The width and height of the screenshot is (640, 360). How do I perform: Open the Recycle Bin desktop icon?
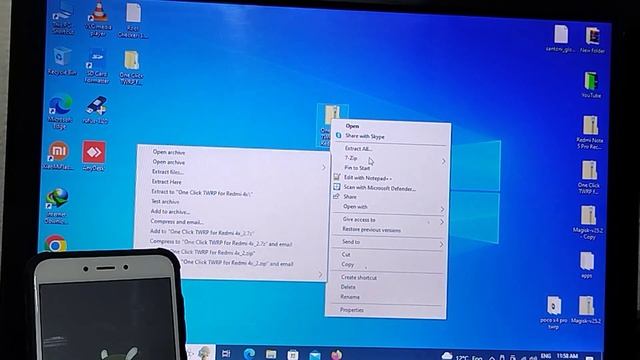pyautogui.click(x=62, y=61)
